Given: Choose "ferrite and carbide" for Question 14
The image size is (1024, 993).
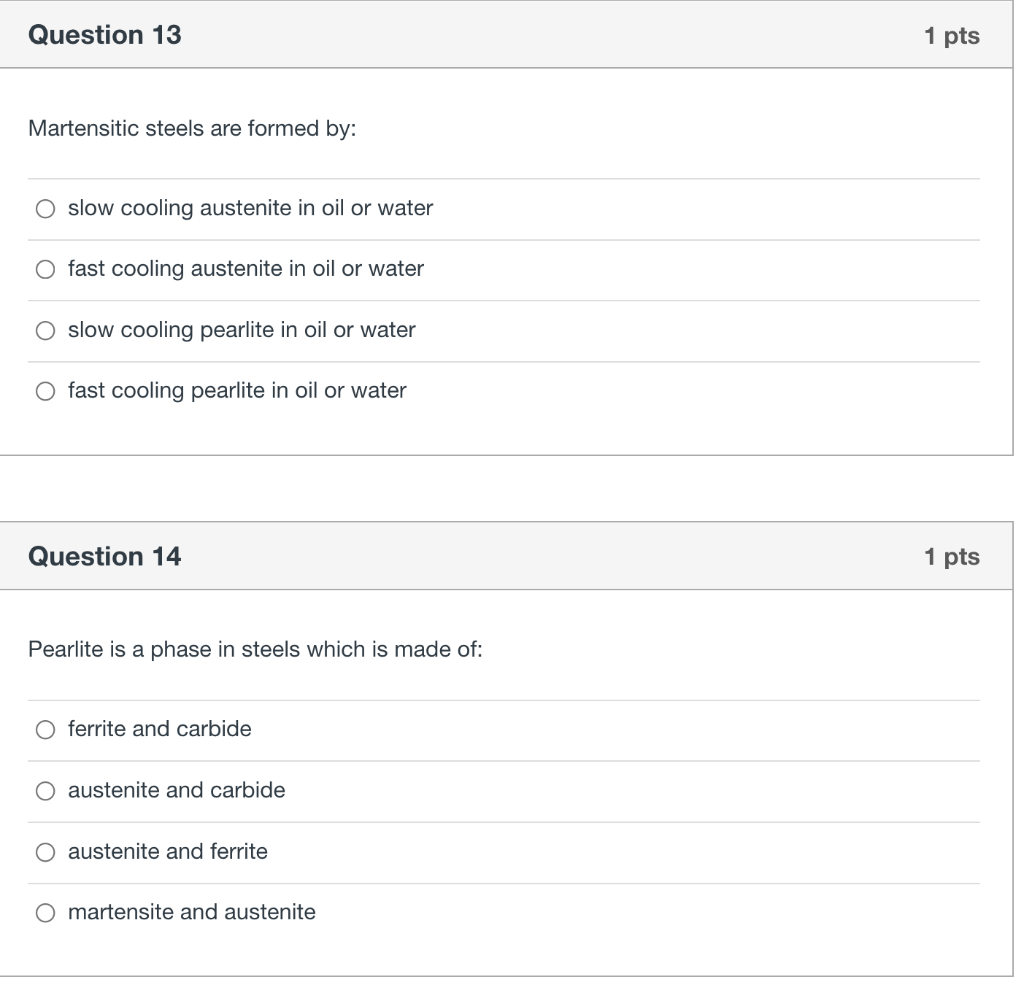Looking at the screenshot, I should coord(45,730).
